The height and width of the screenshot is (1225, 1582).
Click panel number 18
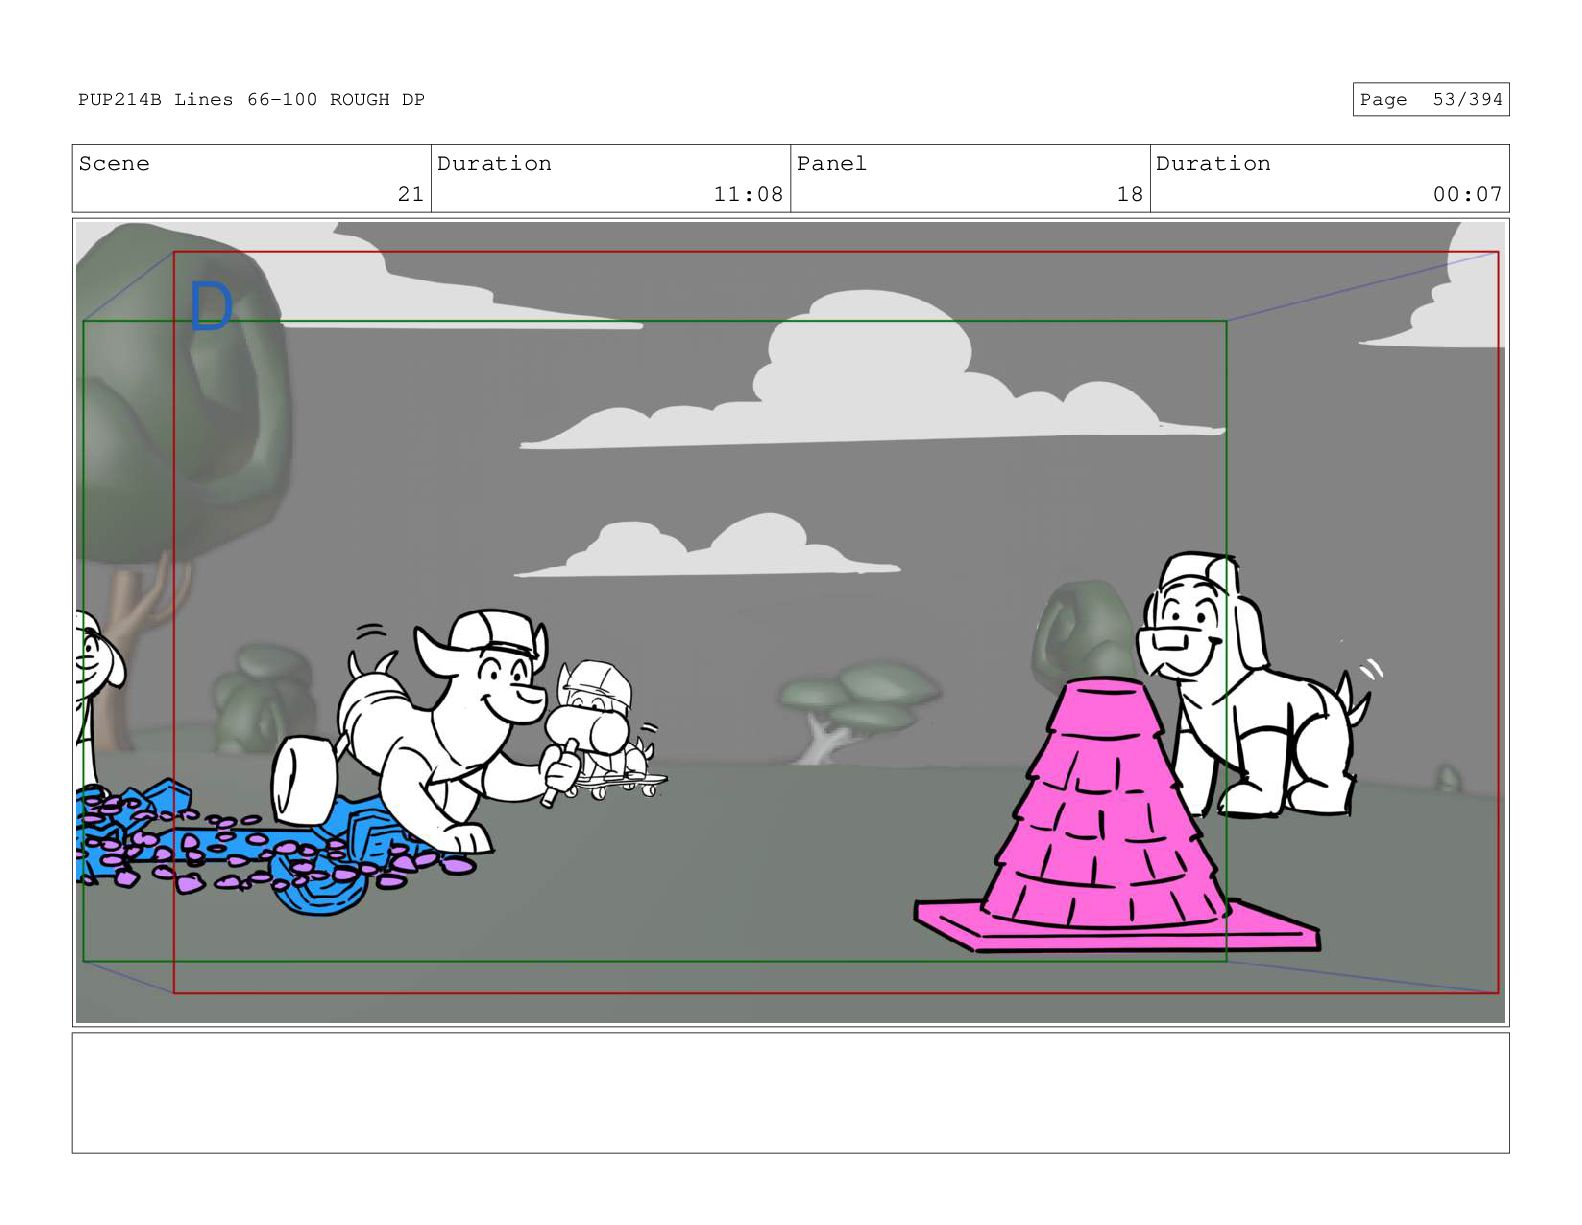1129,194
